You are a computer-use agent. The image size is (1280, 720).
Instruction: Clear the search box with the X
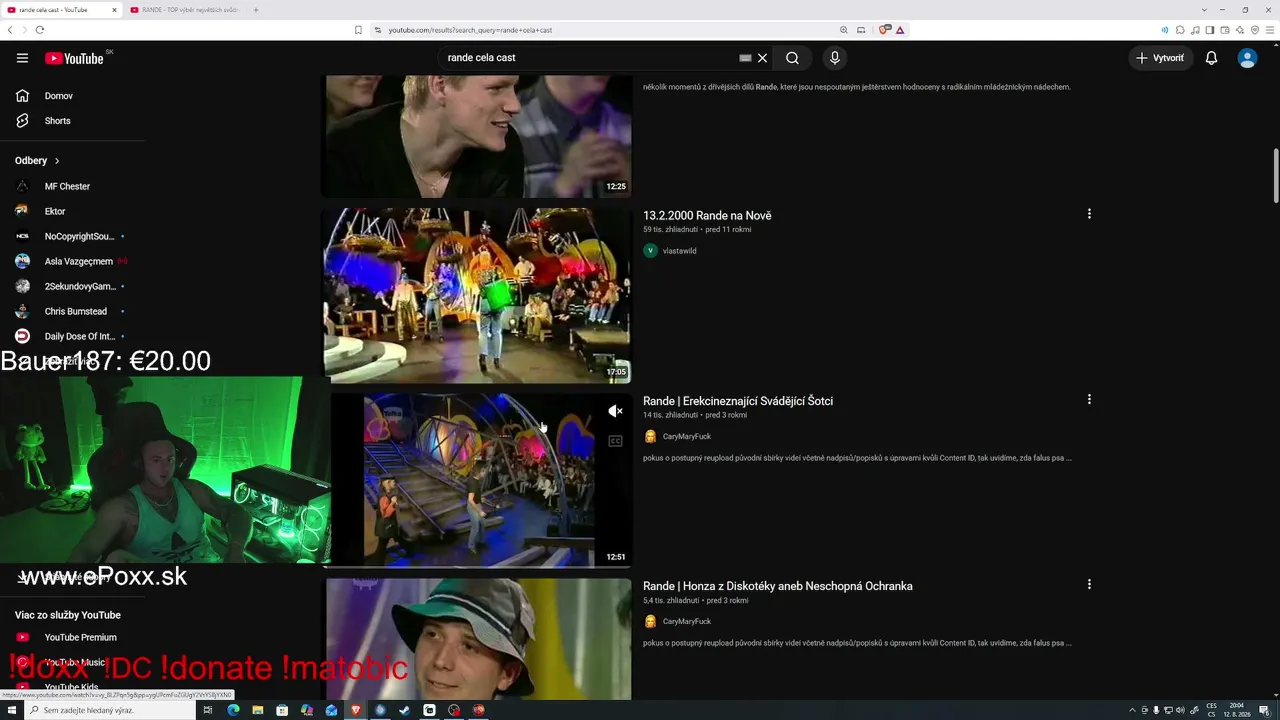(x=762, y=58)
